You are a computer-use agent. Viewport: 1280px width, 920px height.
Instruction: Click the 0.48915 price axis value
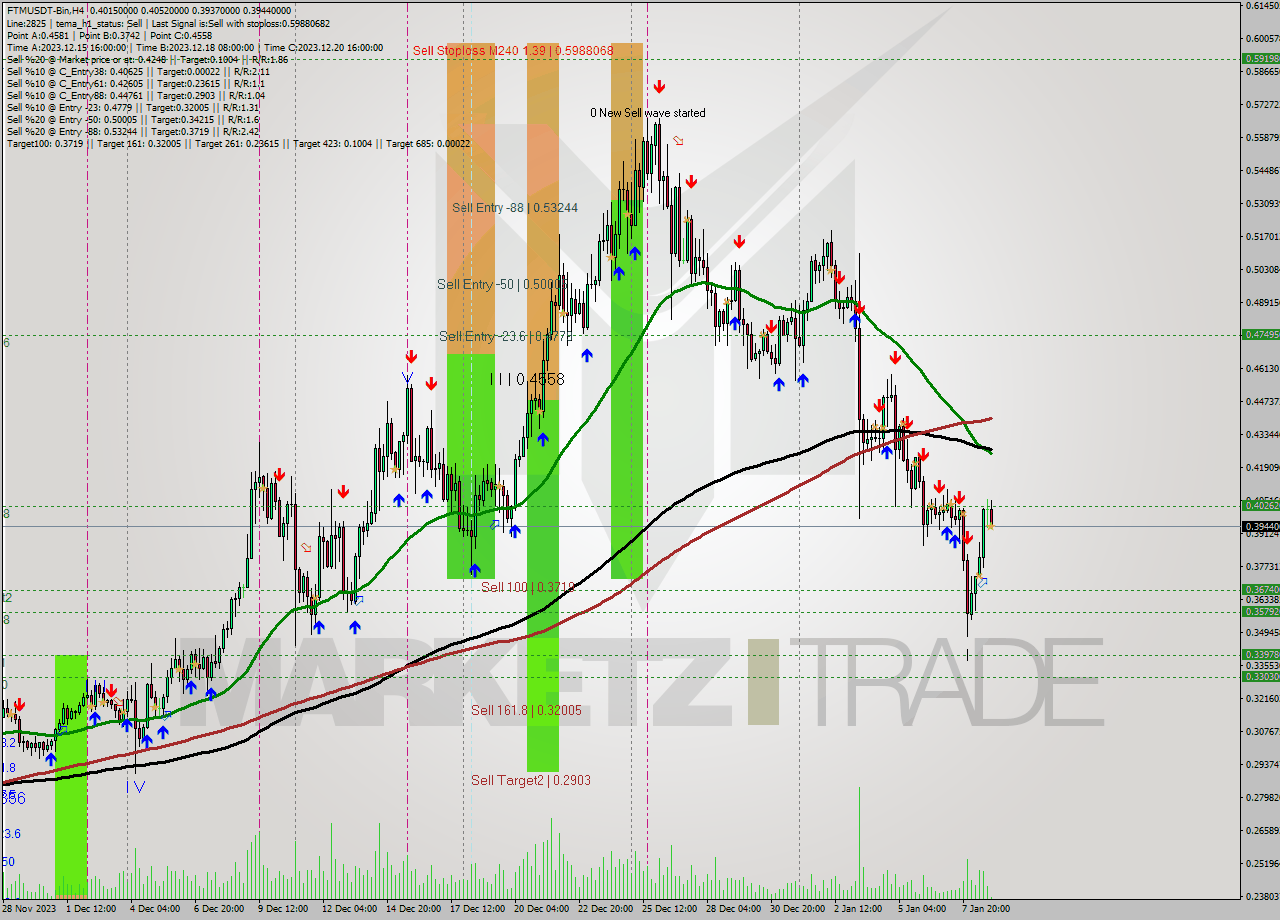coord(1262,302)
